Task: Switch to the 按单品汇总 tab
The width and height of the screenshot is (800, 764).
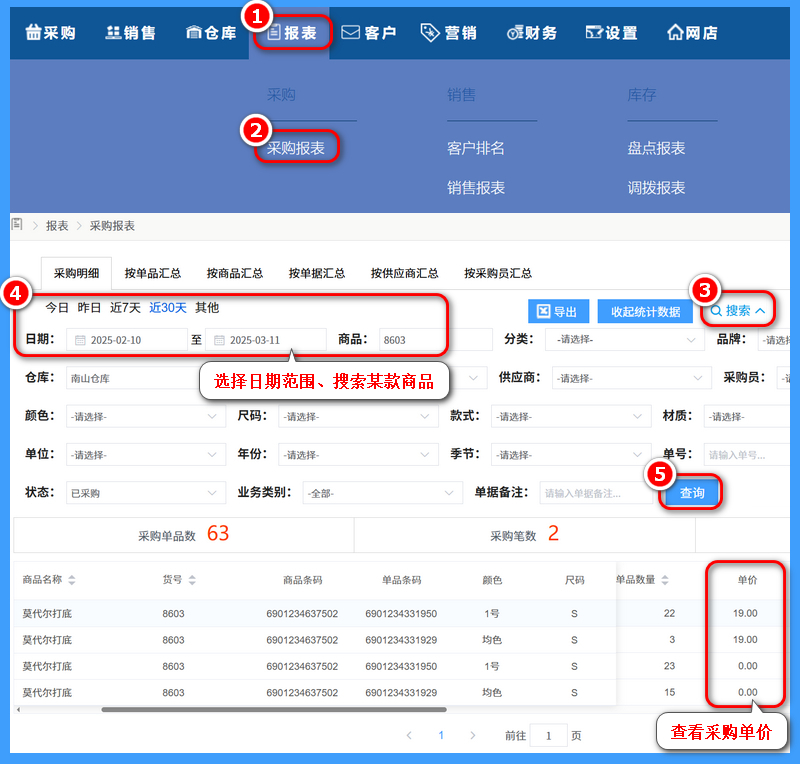Action: (x=153, y=273)
